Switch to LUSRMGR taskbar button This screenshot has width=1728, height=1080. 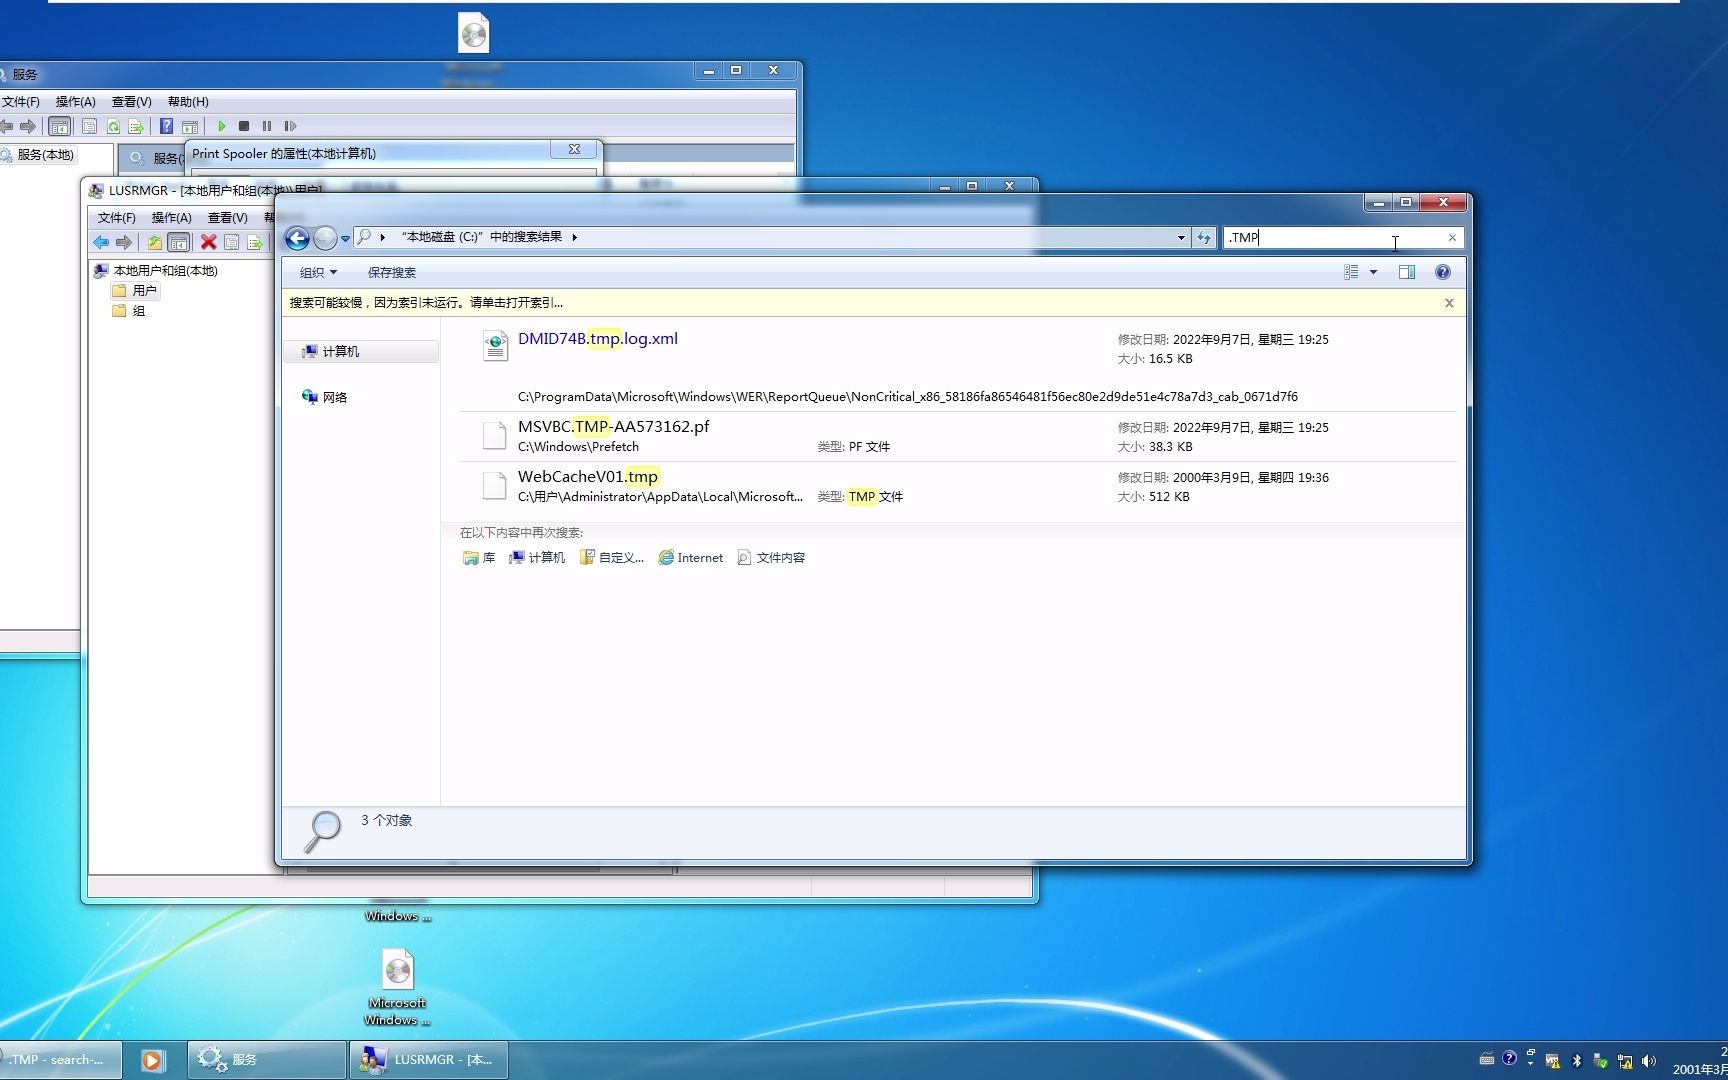[x=428, y=1060]
